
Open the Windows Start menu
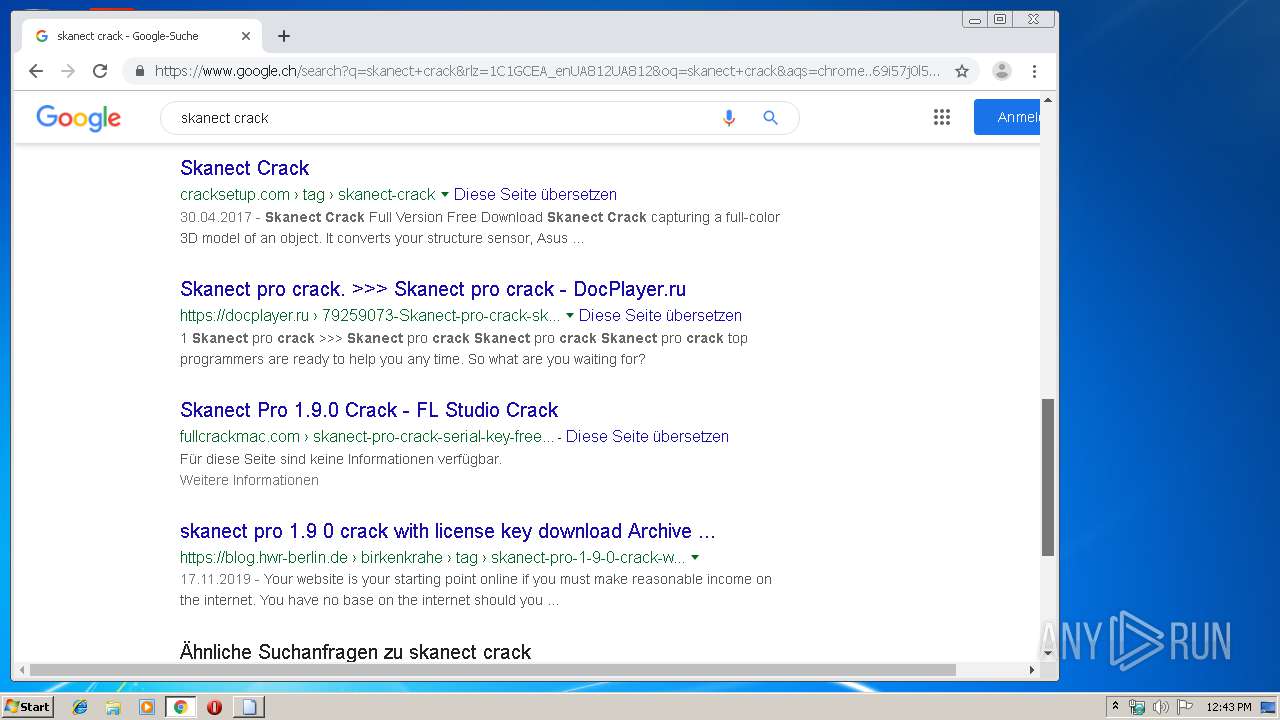coord(27,707)
